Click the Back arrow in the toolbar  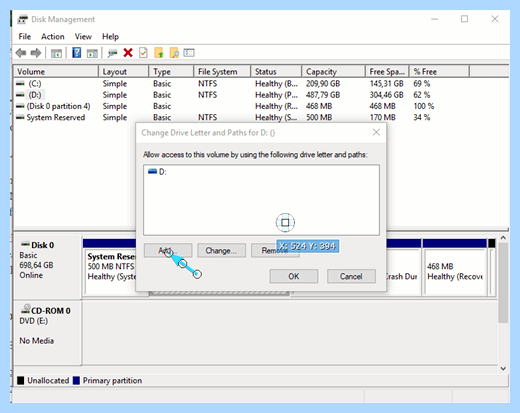(x=21, y=53)
